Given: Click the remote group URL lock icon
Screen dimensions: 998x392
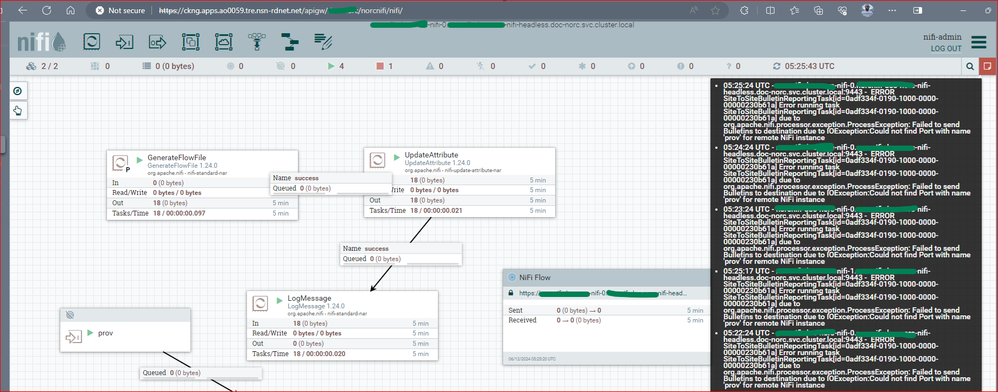Looking at the screenshot, I should click(510, 293).
